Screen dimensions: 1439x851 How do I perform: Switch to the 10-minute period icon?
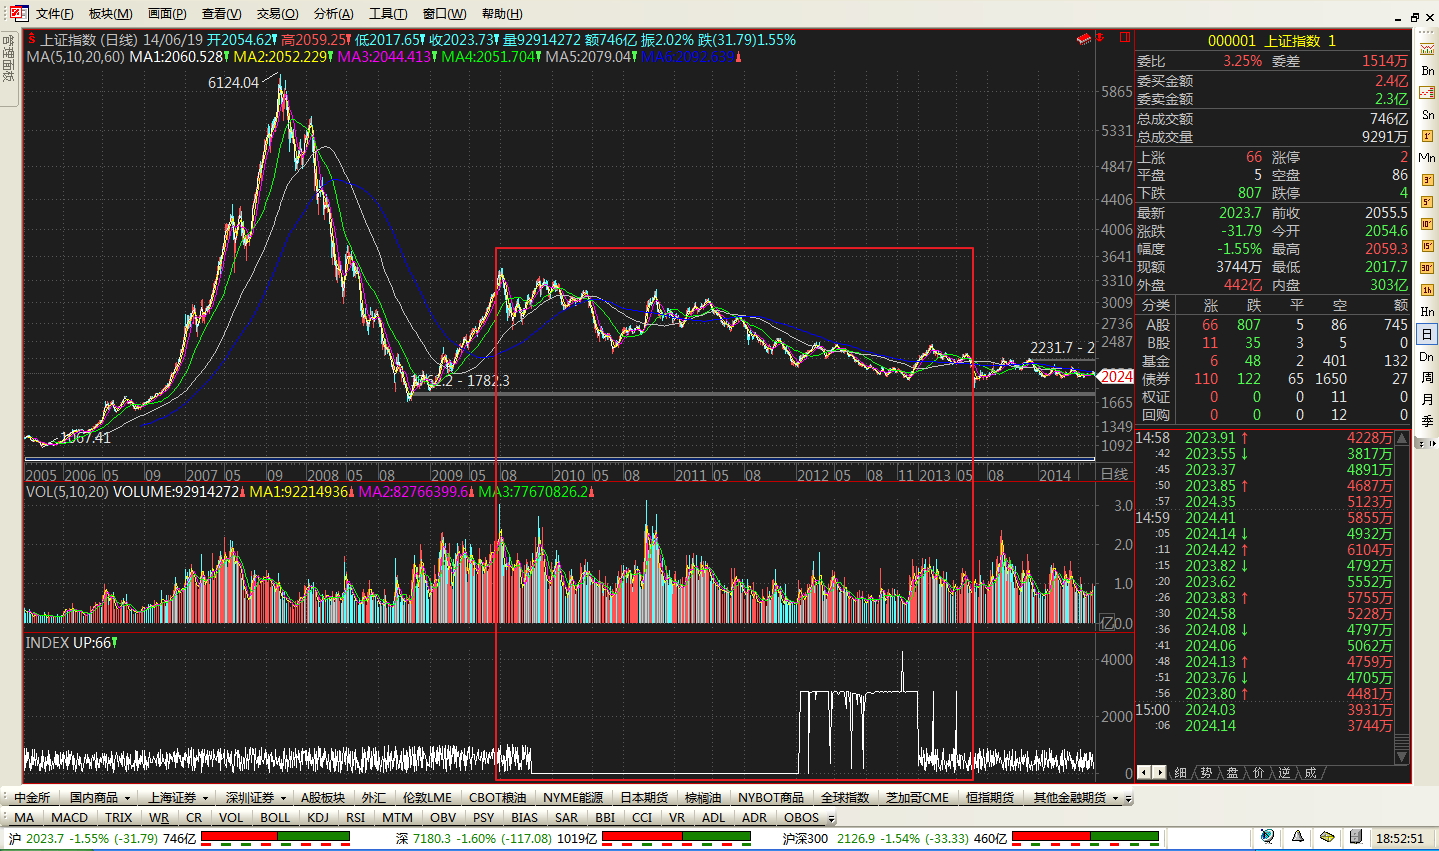click(1427, 224)
